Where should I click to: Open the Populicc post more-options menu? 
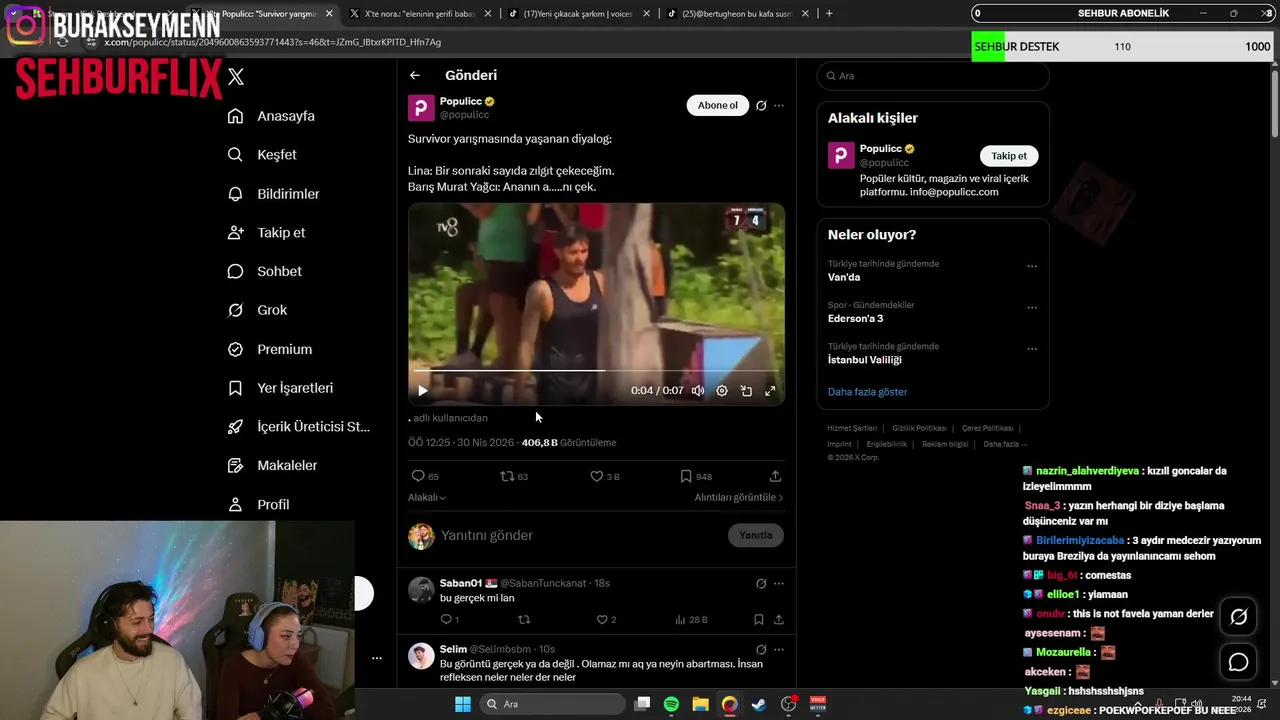tap(779, 106)
